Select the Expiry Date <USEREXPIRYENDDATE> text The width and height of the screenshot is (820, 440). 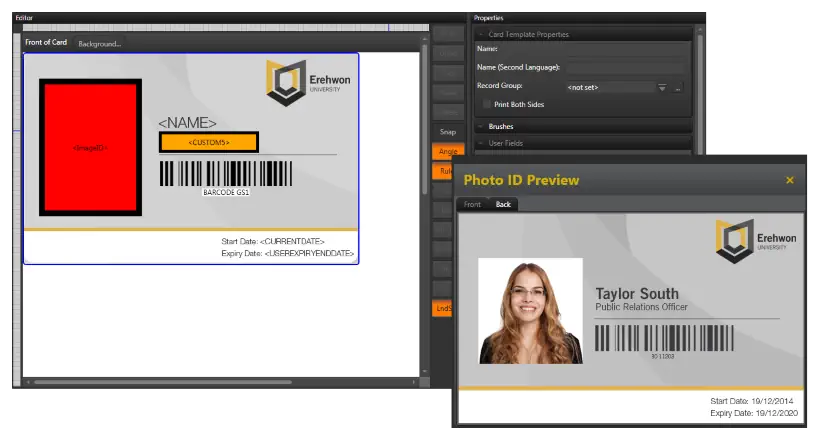(287, 253)
